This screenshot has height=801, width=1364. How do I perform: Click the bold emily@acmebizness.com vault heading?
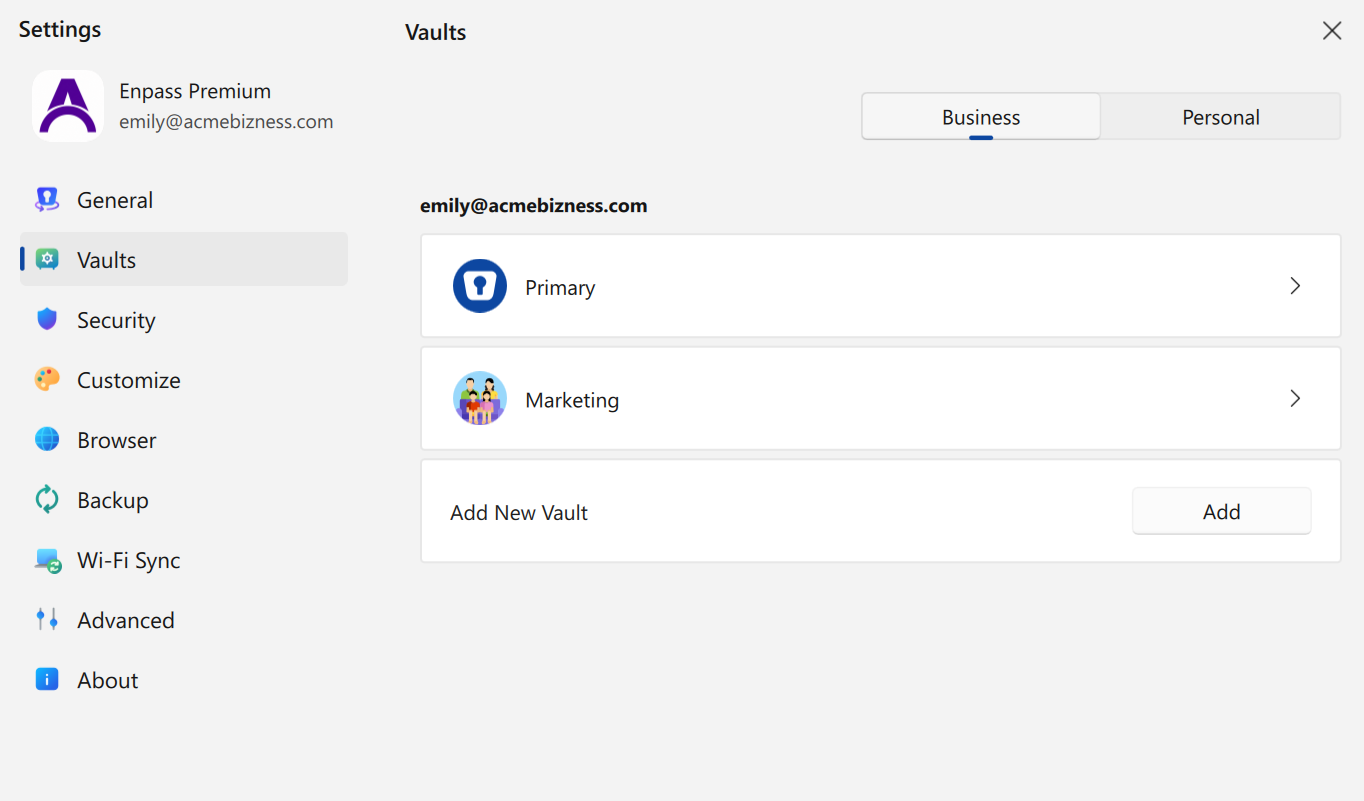coord(534,206)
